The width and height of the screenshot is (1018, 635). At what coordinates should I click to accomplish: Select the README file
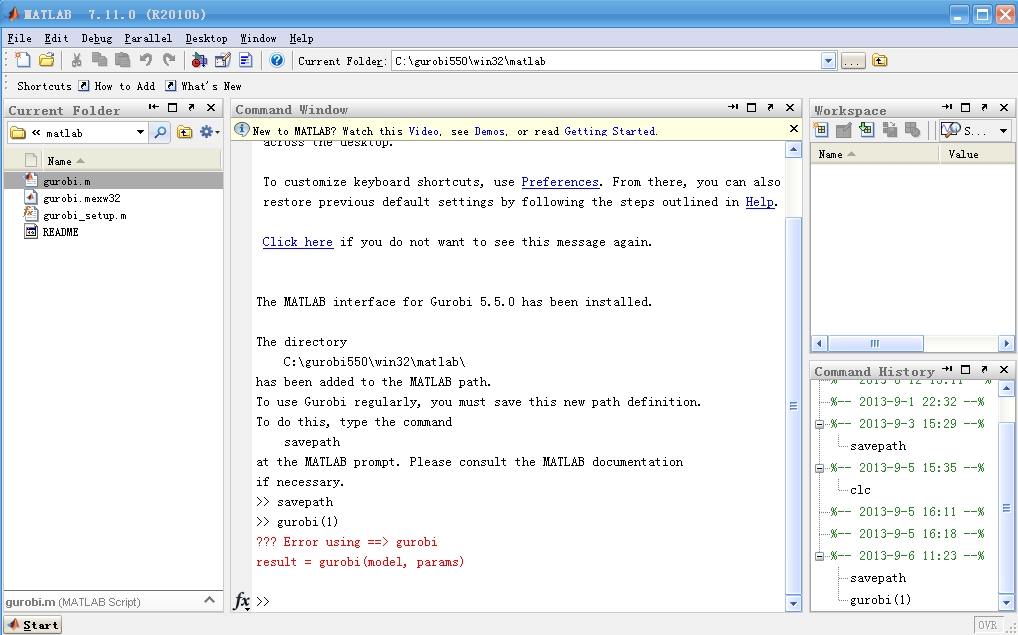[60, 232]
